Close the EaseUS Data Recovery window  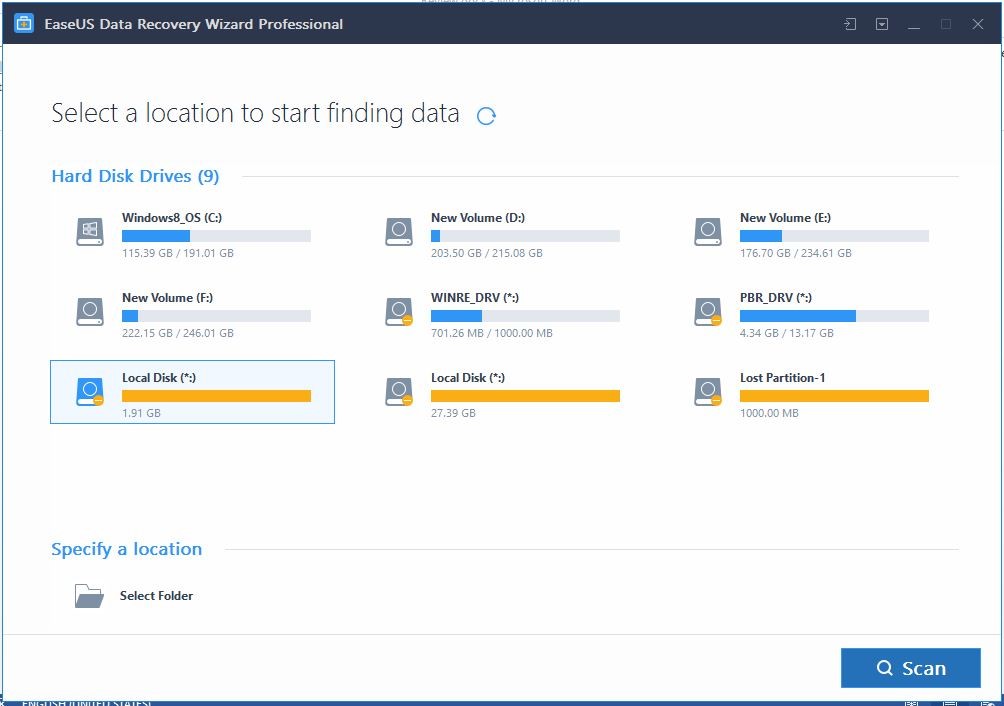(x=978, y=24)
